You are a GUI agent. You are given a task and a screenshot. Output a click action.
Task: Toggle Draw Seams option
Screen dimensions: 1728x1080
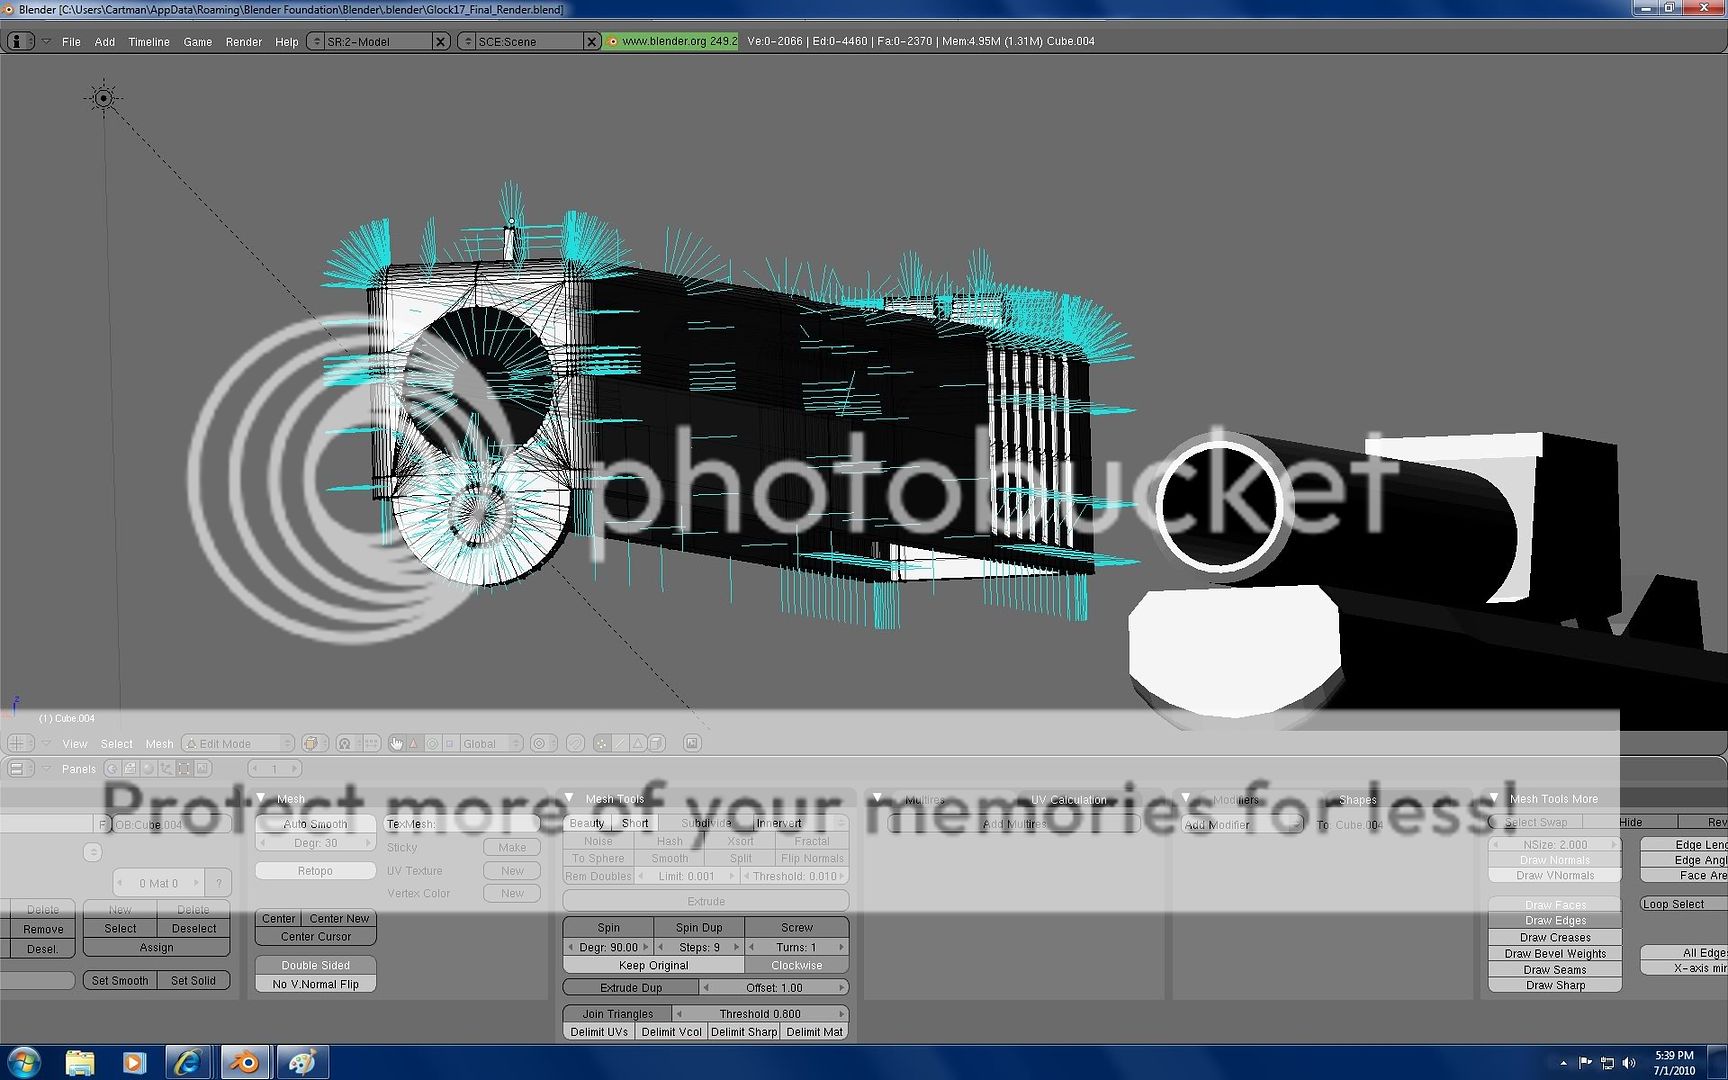(x=1555, y=969)
